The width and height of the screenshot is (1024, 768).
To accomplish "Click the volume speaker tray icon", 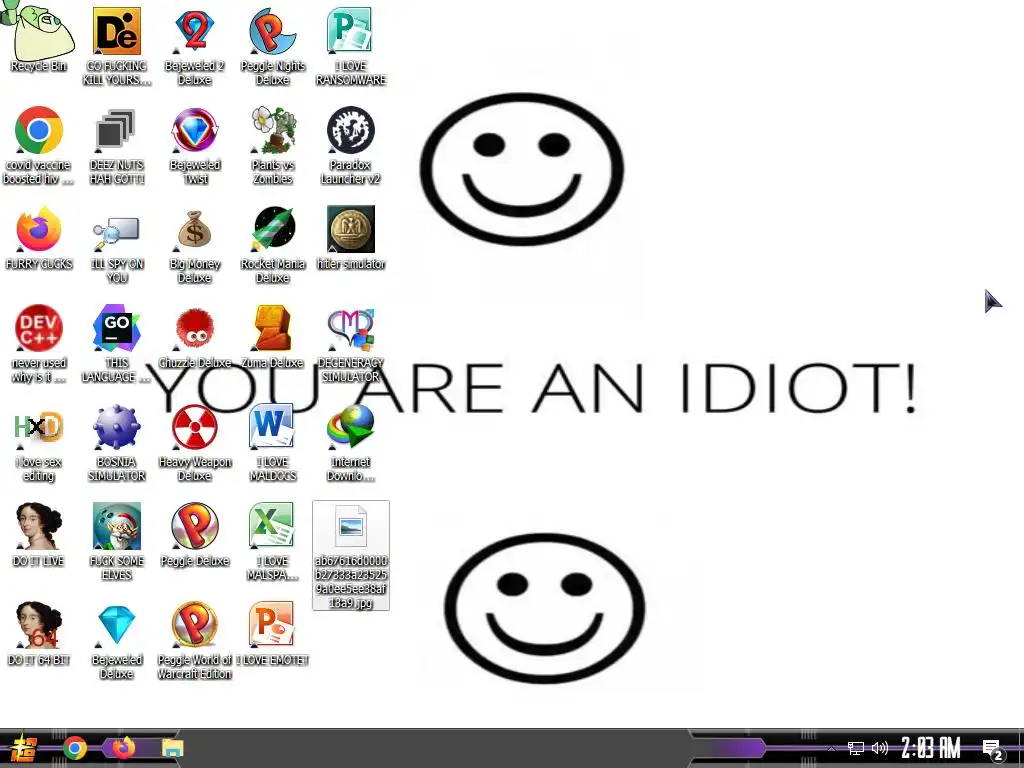I will pyautogui.click(x=880, y=748).
